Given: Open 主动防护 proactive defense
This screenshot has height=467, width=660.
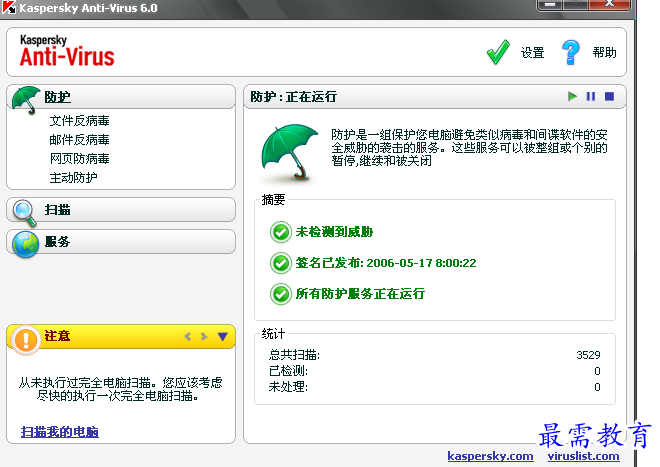Looking at the screenshot, I should pos(73,178).
